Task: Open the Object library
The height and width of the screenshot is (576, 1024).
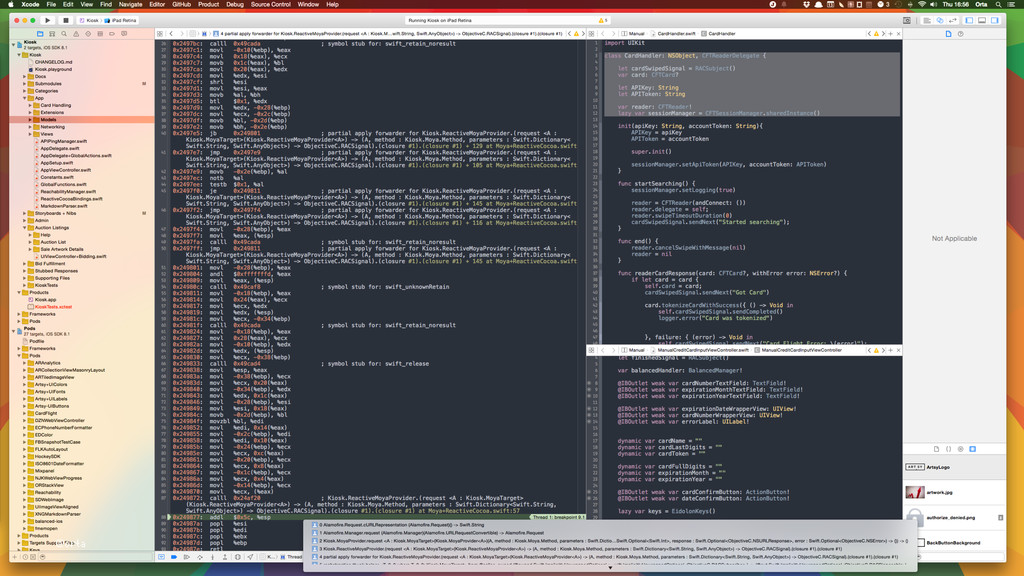Action: tap(961, 449)
